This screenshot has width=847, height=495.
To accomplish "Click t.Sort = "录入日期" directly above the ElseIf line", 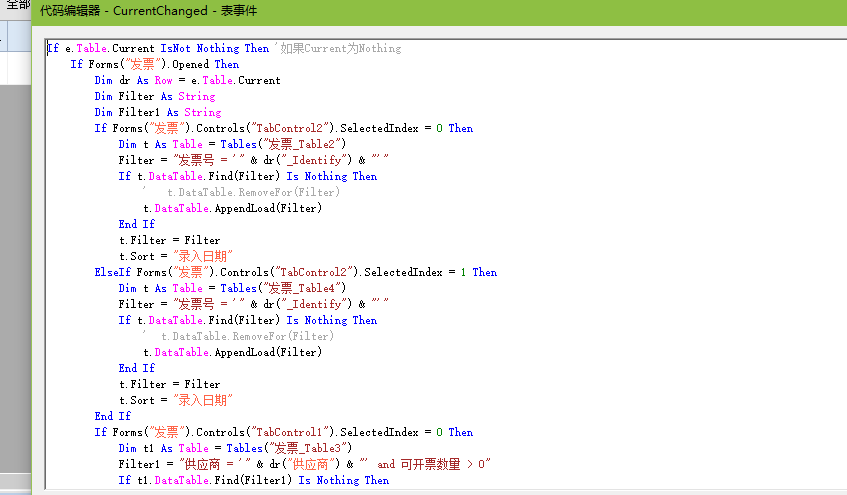I will [x=176, y=256].
